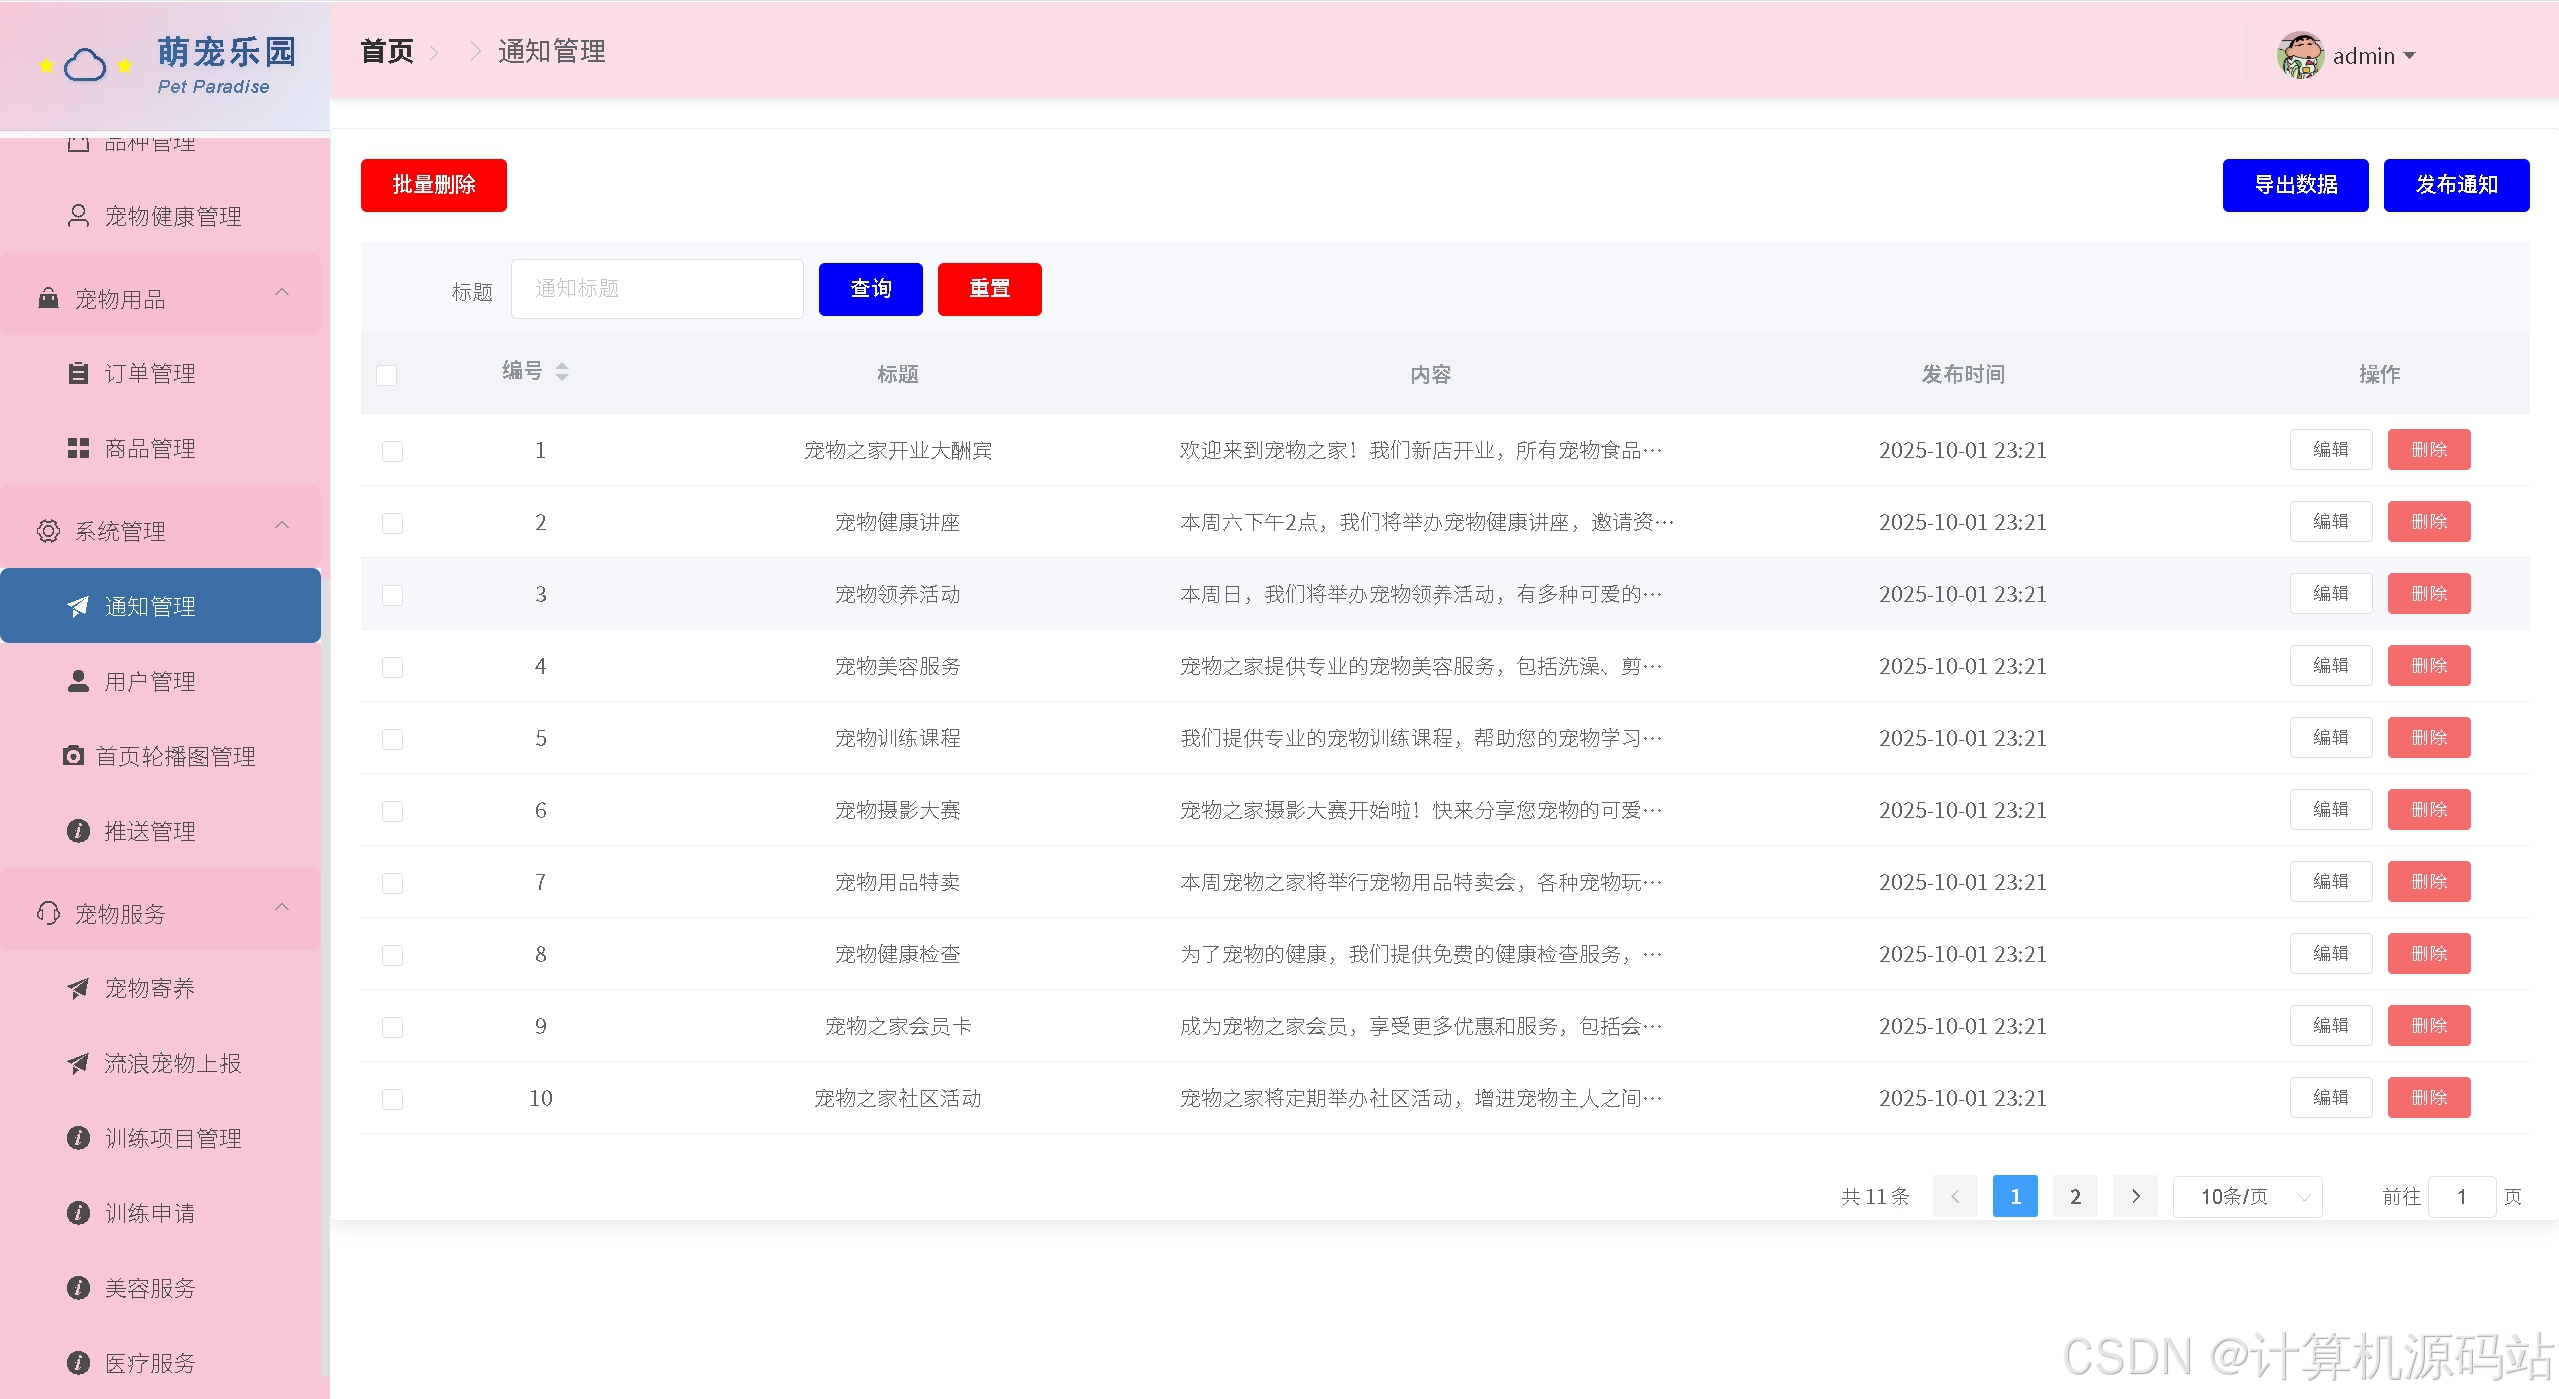The height and width of the screenshot is (1399, 2559).
Task: Click the homepage carousel camera icon
Action: pos(73,756)
